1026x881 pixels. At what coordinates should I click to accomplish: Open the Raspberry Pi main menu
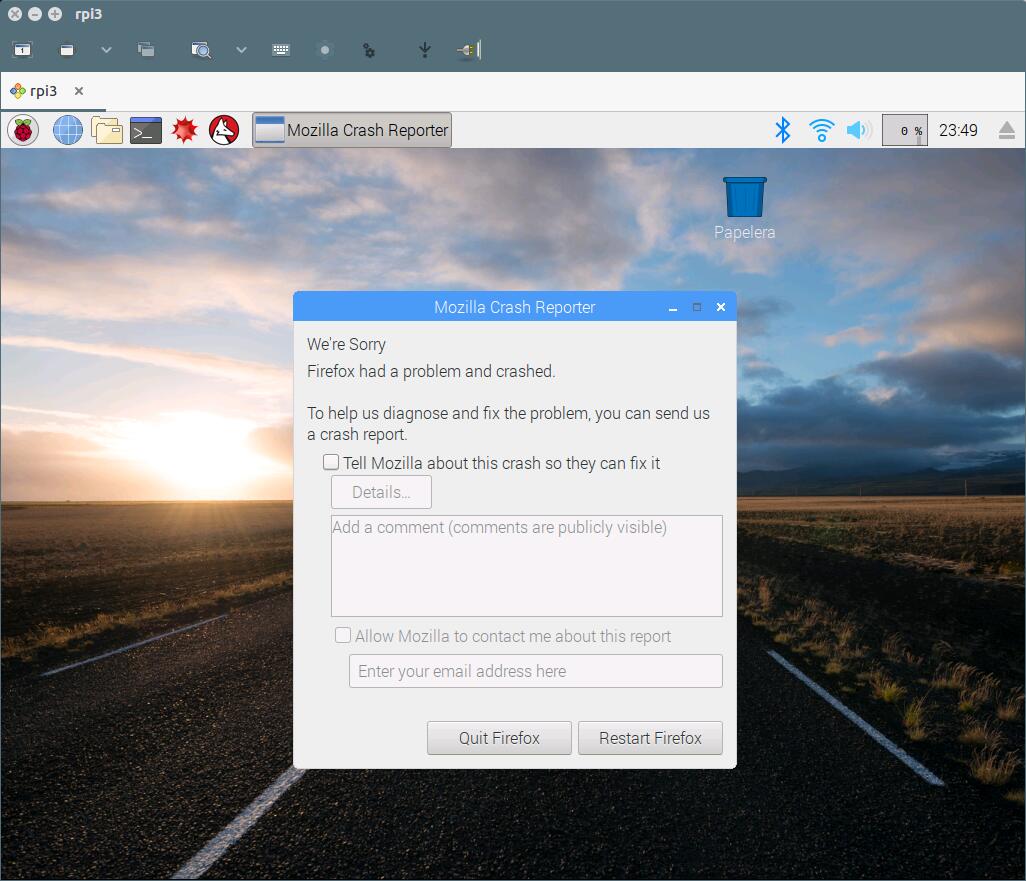tap(23, 130)
